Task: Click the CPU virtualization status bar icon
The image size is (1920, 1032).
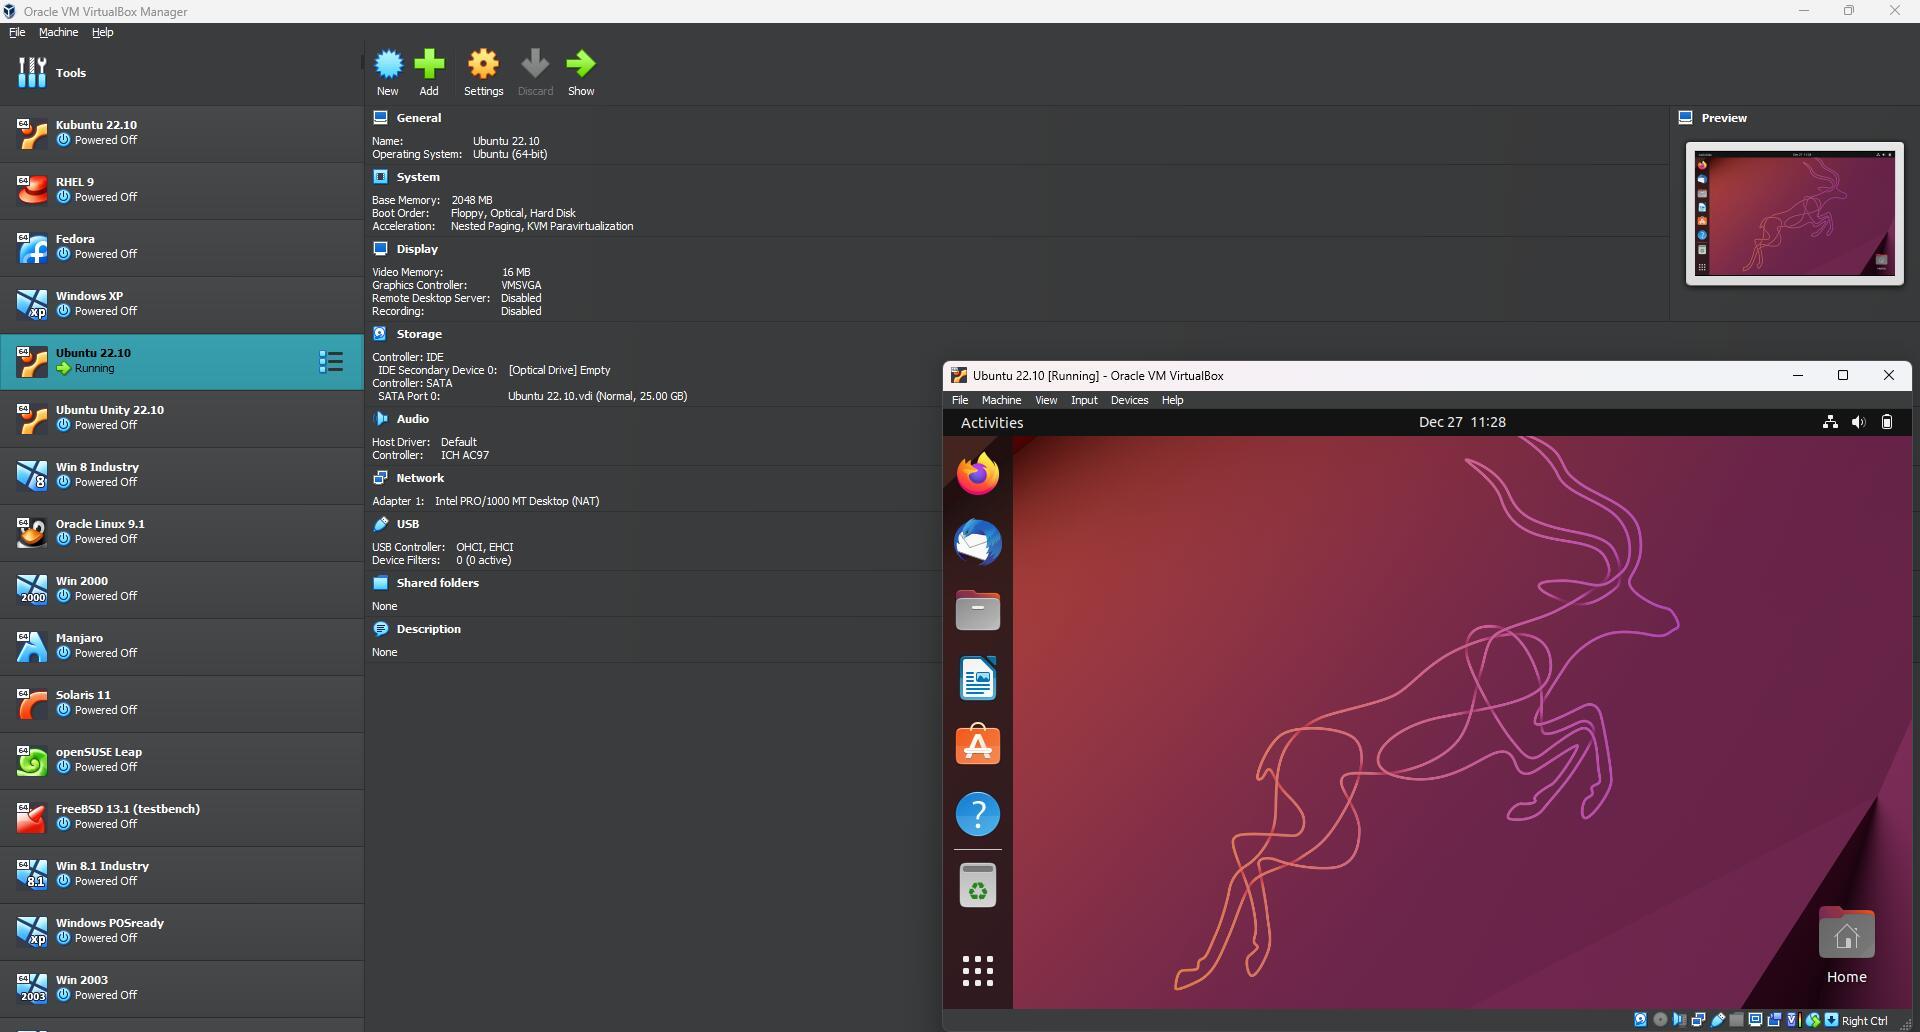Action: click(x=1793, y=1020)
